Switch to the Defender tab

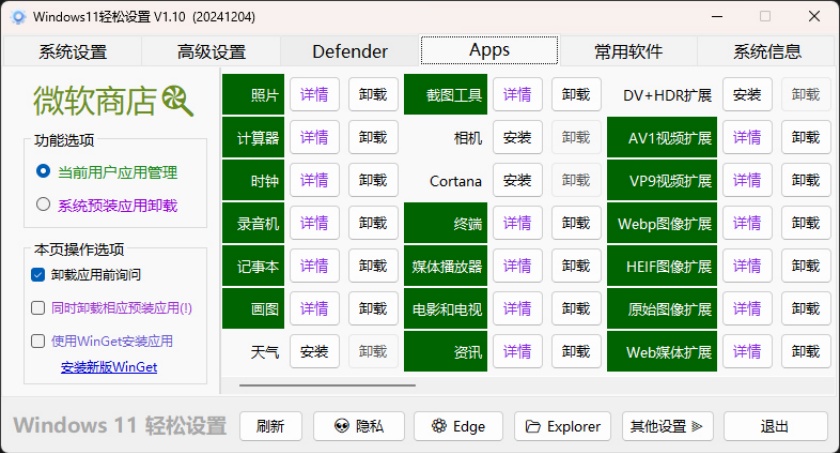[350, 51]
